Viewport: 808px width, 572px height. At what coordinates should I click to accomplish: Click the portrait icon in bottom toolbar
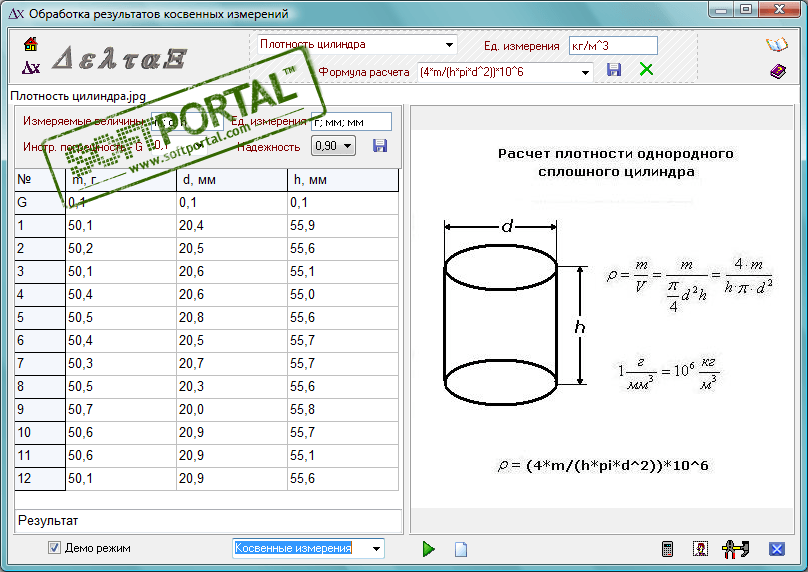pyautogui.click(x=700, y=549)
